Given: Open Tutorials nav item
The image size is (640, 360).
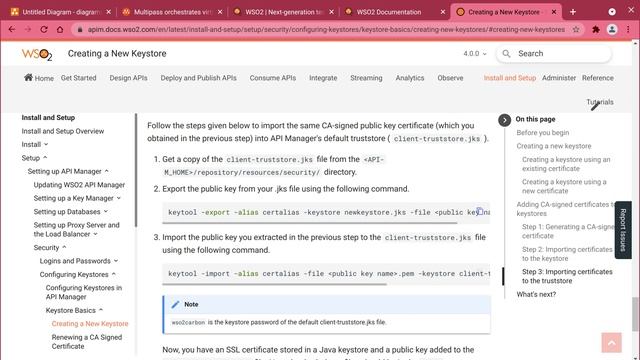Looking at the screenshot, I should pyautogui.click(x=600, y=102).
